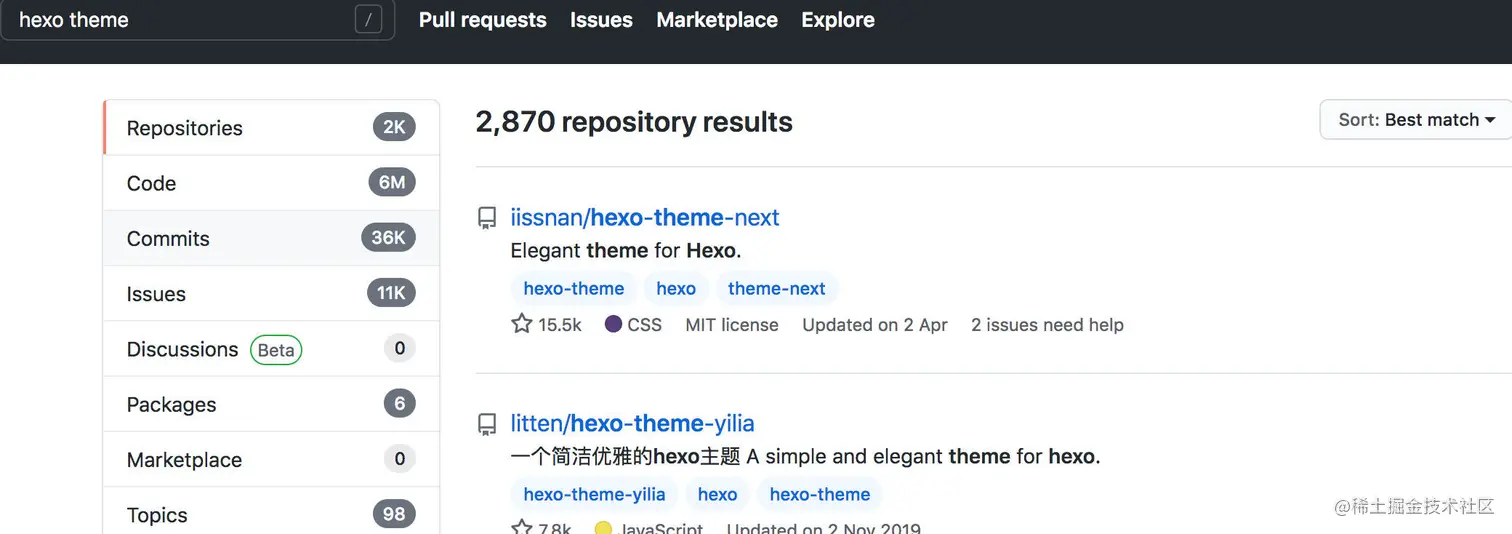
Task: Open the 15.5k stargazers link
Action: point(547,324)
